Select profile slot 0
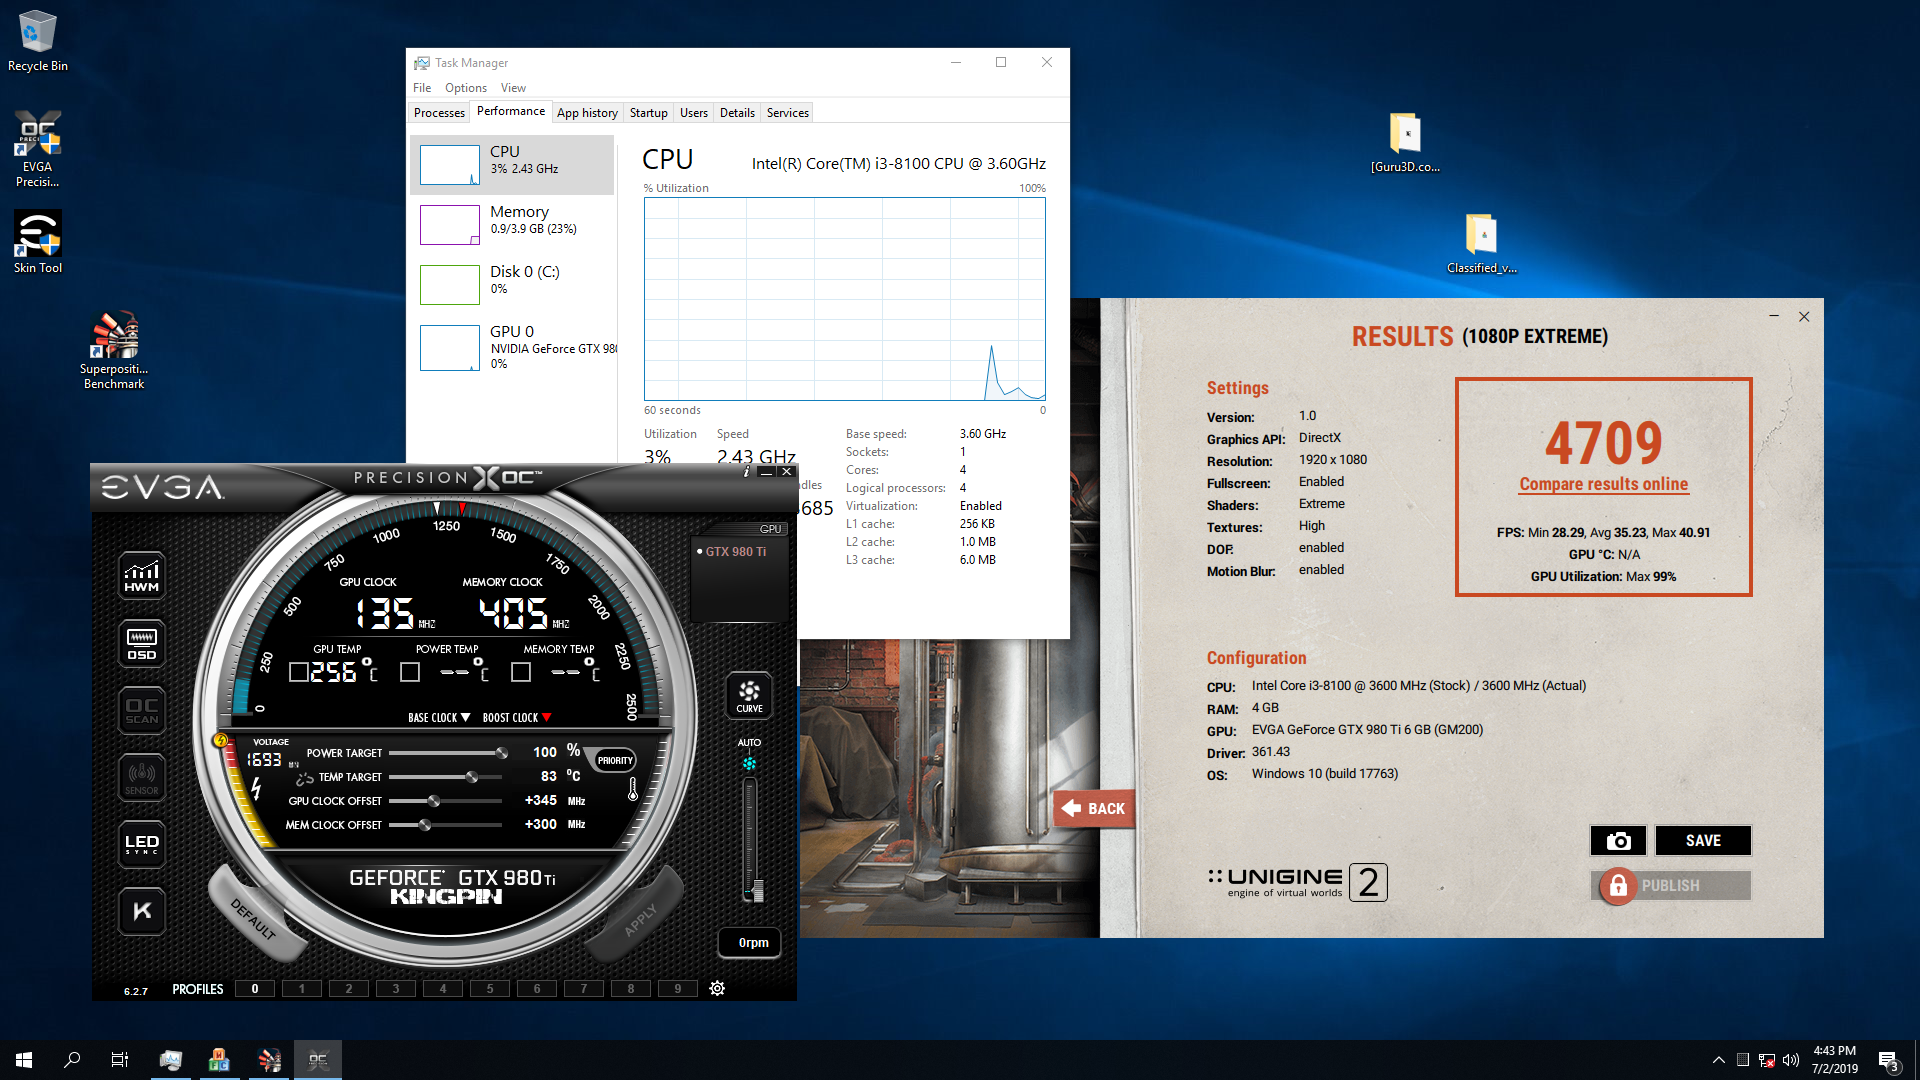The width and height of the screenshot is (1920, 1080). (x=255, y=989)
